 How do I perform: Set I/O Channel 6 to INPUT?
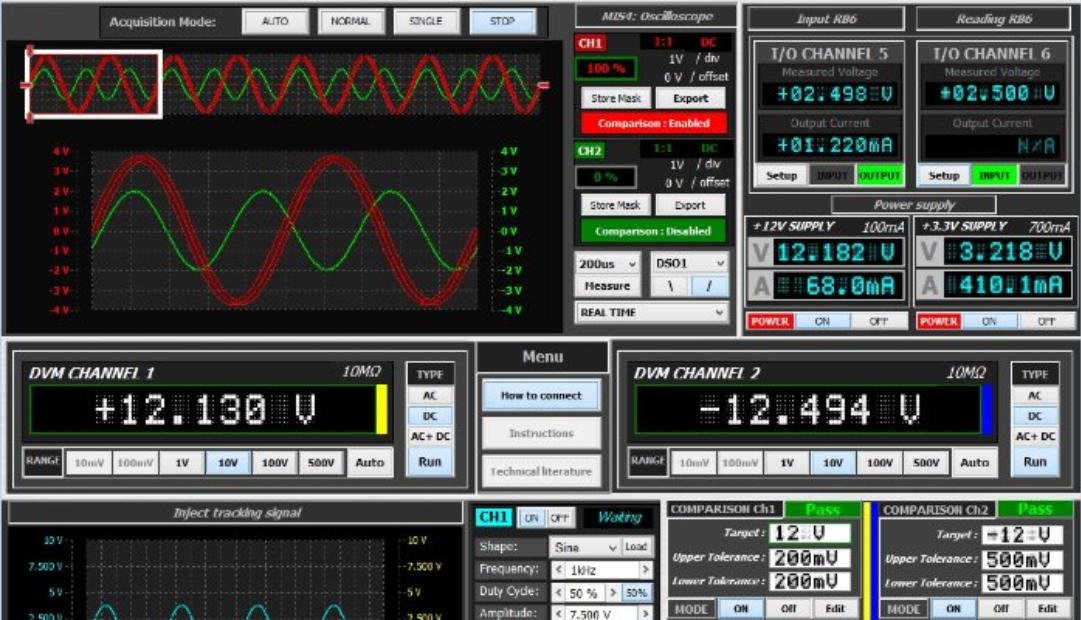point(993,176)
